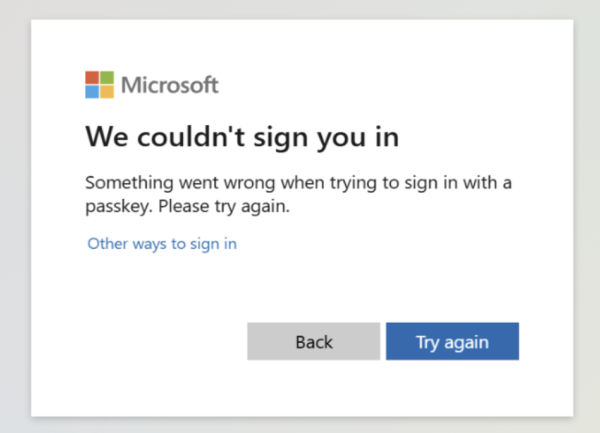The image size is (600, 433).
Task: Click the passkey error message paragraph
Action: click(x=298, y=194)
